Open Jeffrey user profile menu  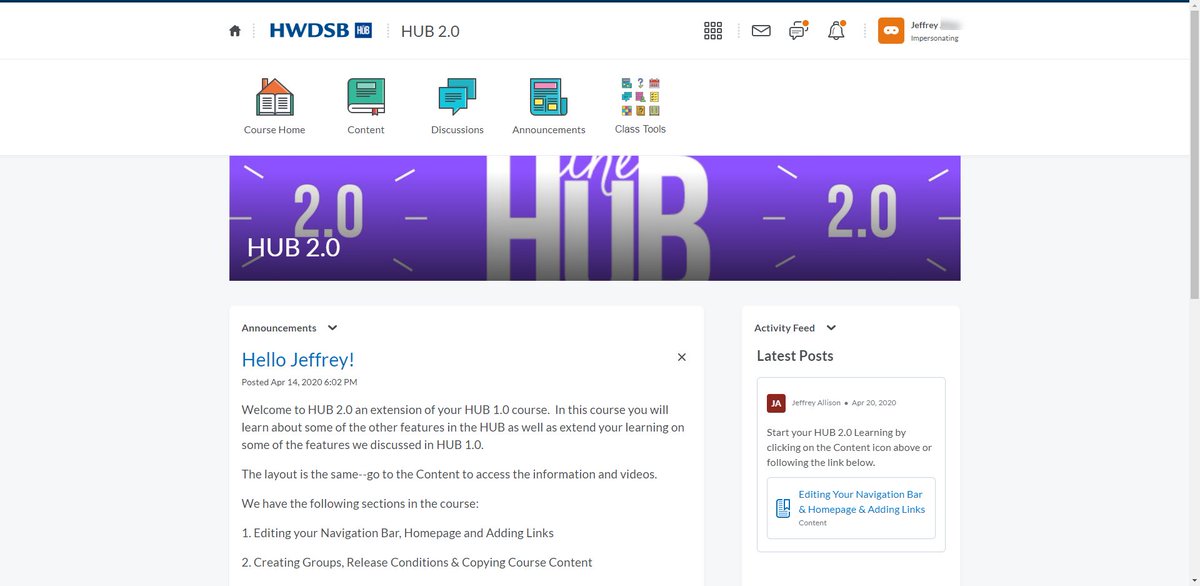pyautogui.click(x=919, y=31)
